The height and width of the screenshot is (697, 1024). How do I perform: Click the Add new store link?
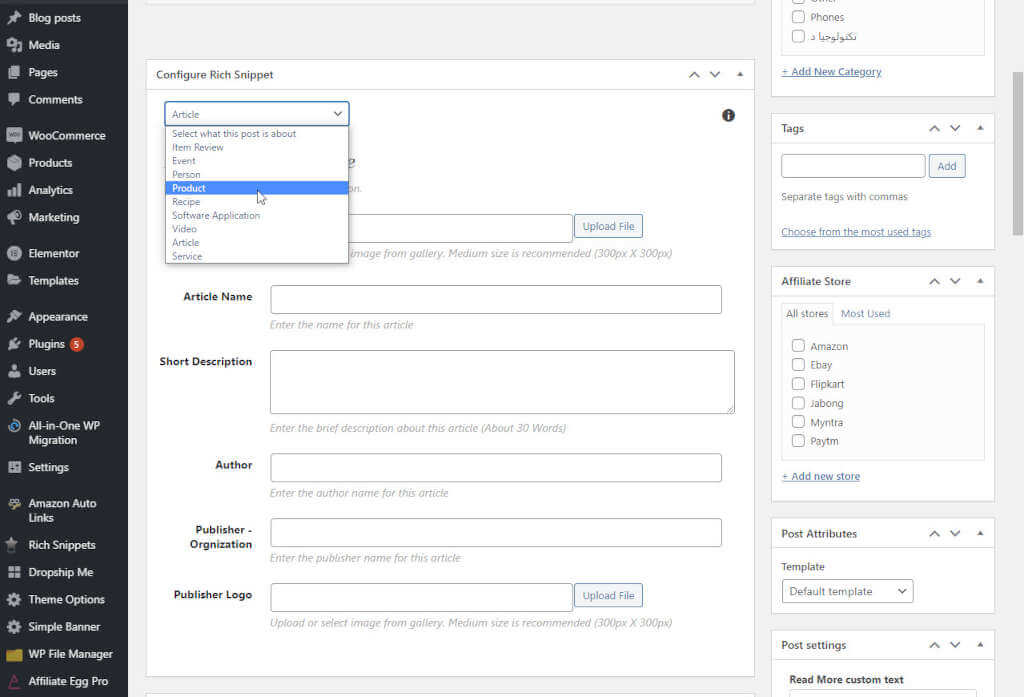click(x=821, y=476)
